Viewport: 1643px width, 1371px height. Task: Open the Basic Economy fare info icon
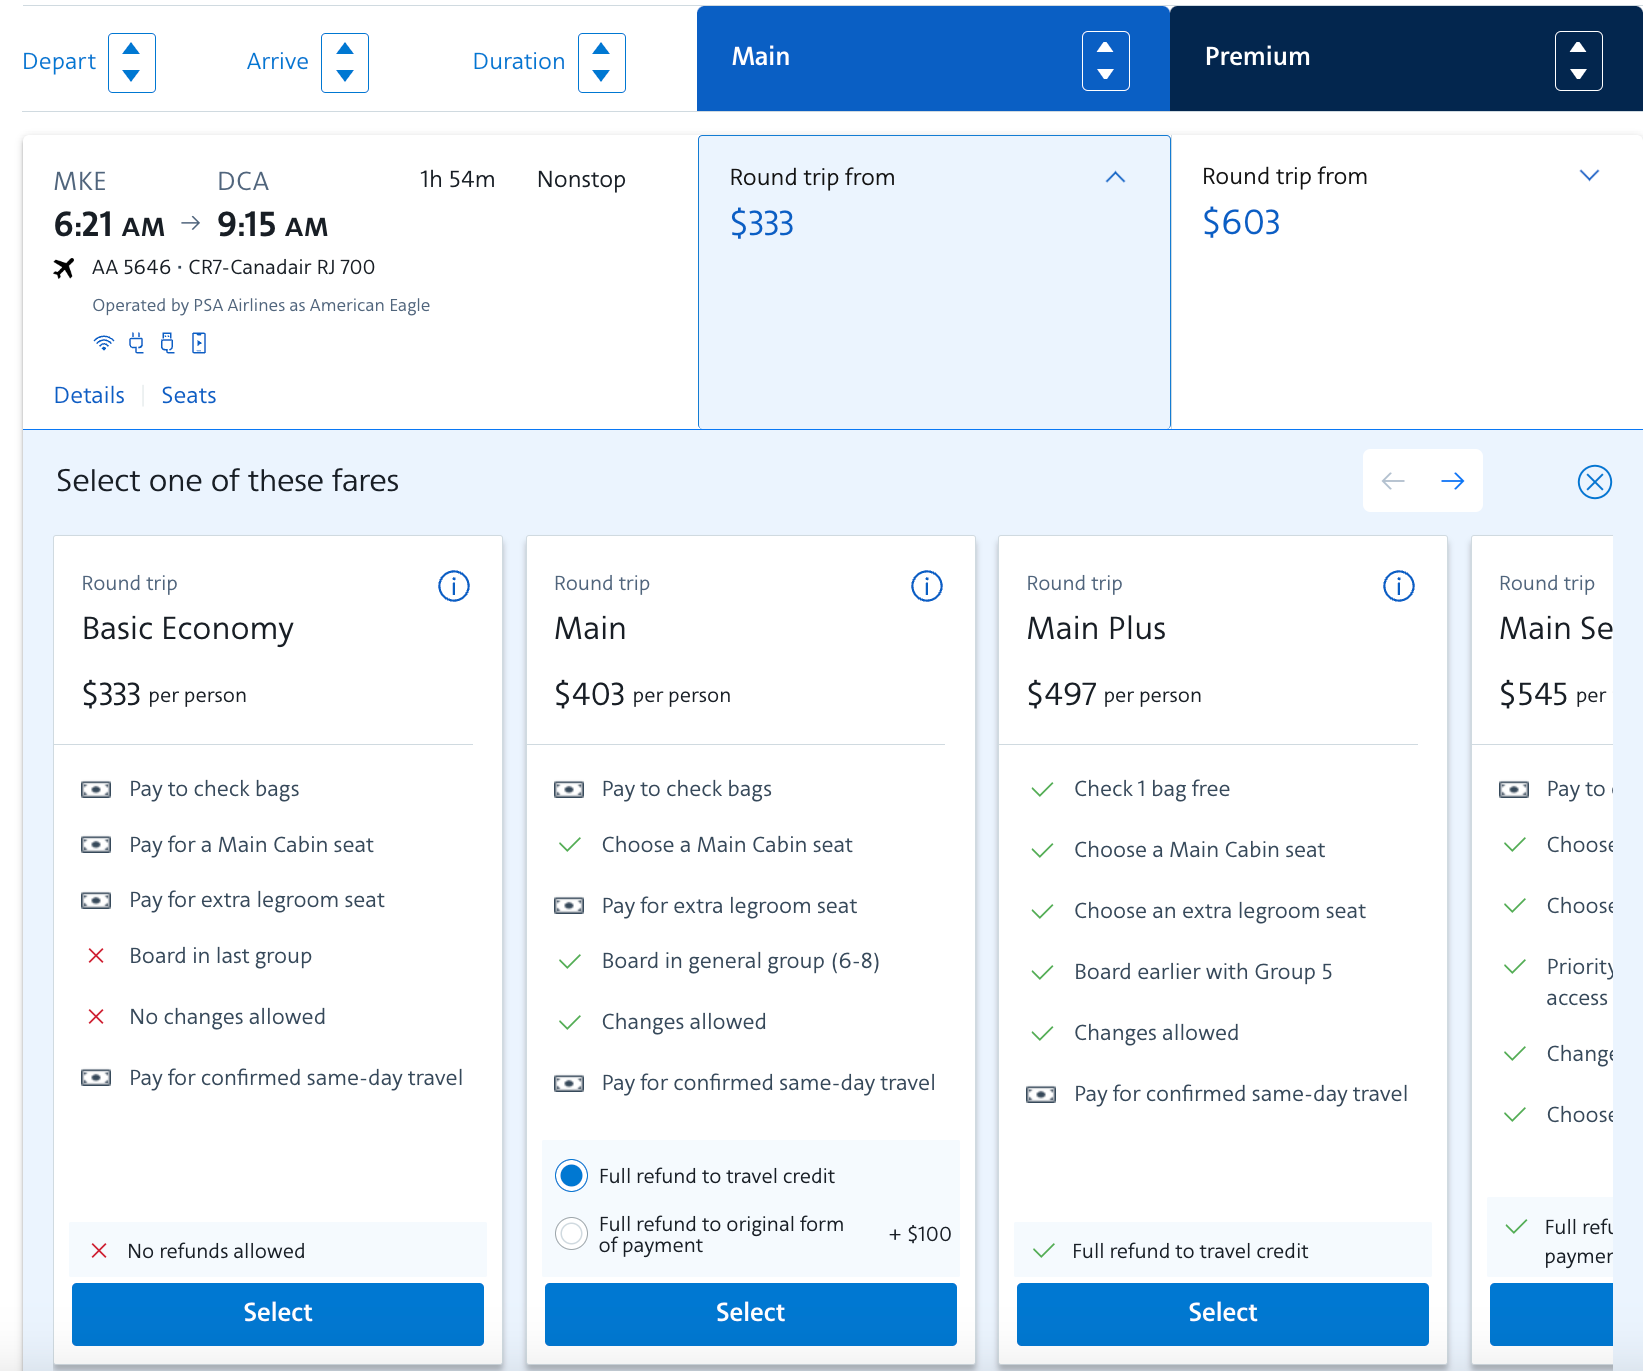point(453,586)
